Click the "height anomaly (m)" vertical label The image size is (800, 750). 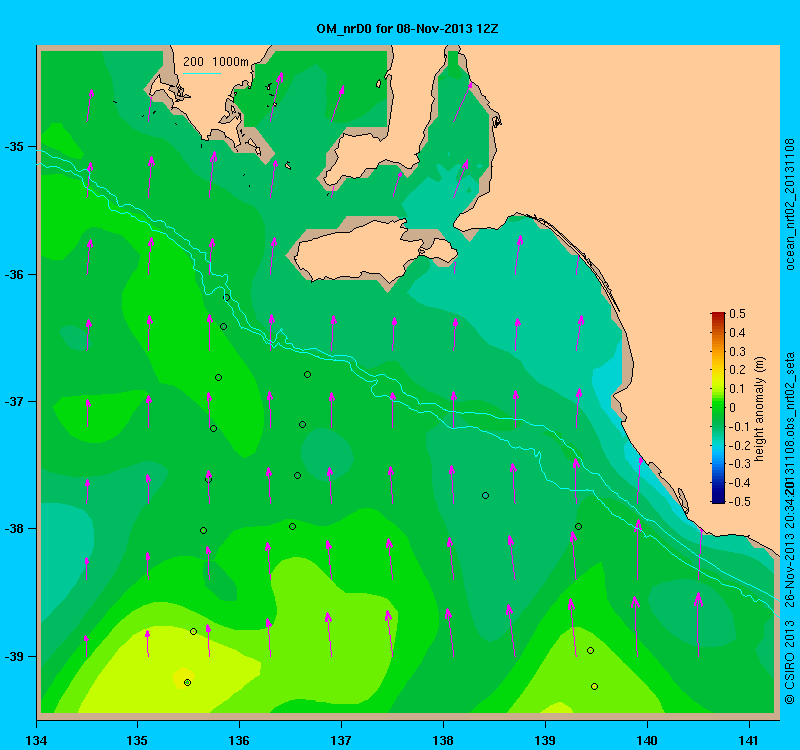[760, 409]
